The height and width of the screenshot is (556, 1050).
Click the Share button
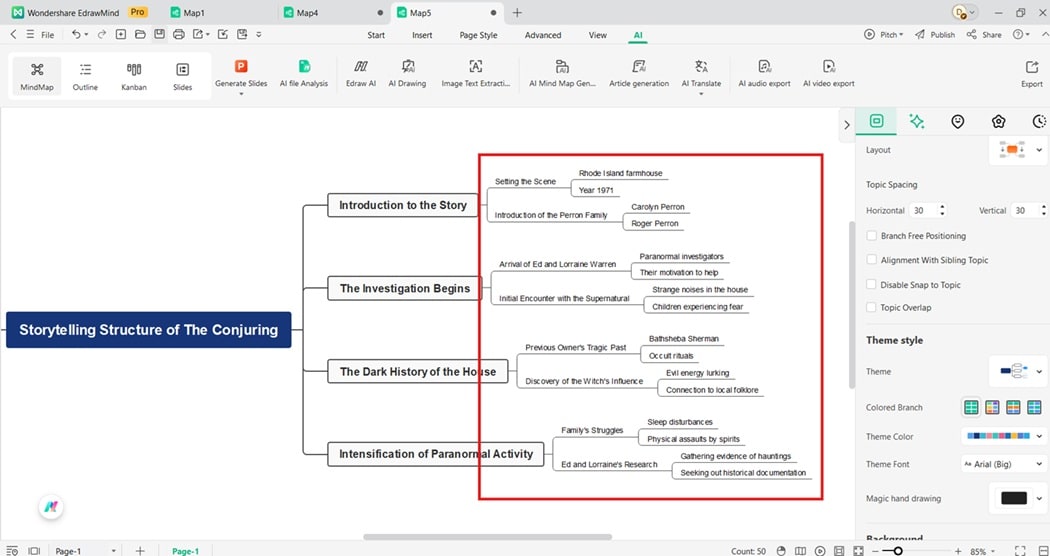tap(984, 34)
